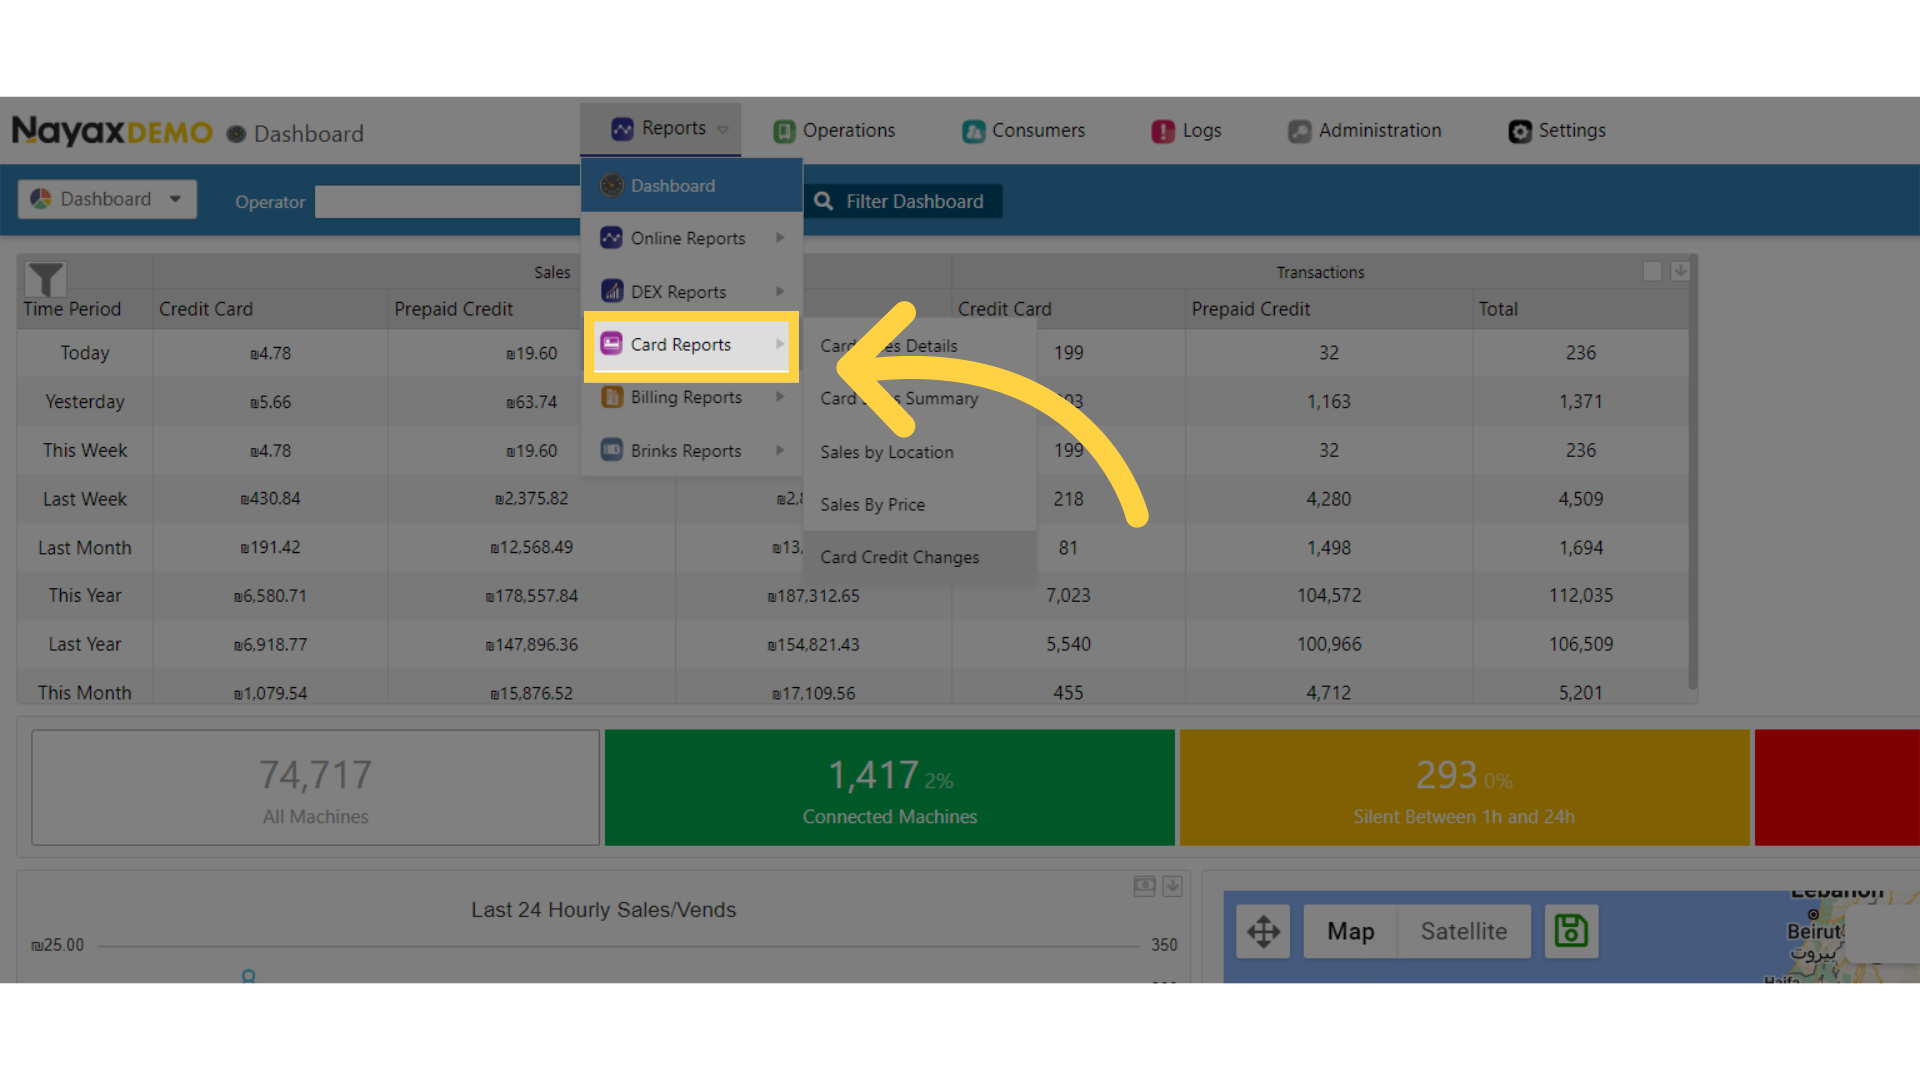Select Card Credit Changes report
Image resolution: width=1920 pixels, height=1080 pixels.
[x=920, y=557]
